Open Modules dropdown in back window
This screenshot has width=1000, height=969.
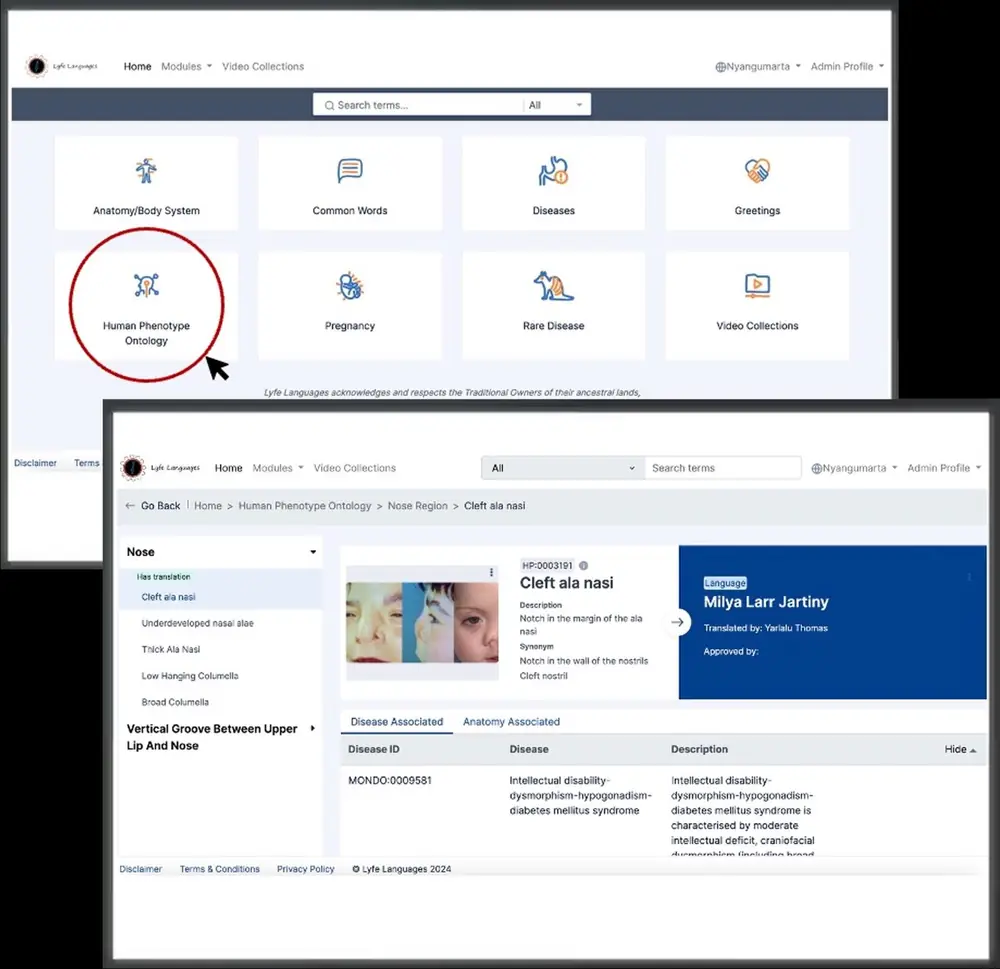pos(186,66)
